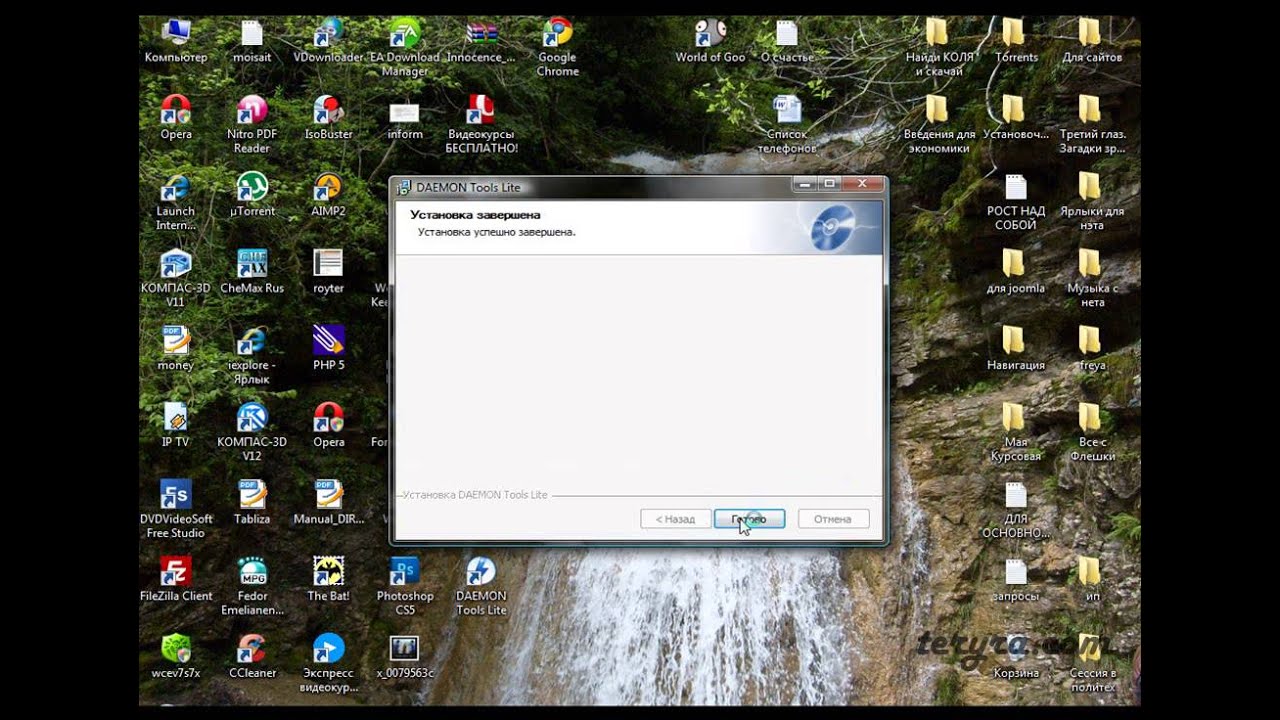The width and height of the screenshot is (1280, 720).
Task: Select the IsoBuster shortcut
Action: click(x=328, y=117)
